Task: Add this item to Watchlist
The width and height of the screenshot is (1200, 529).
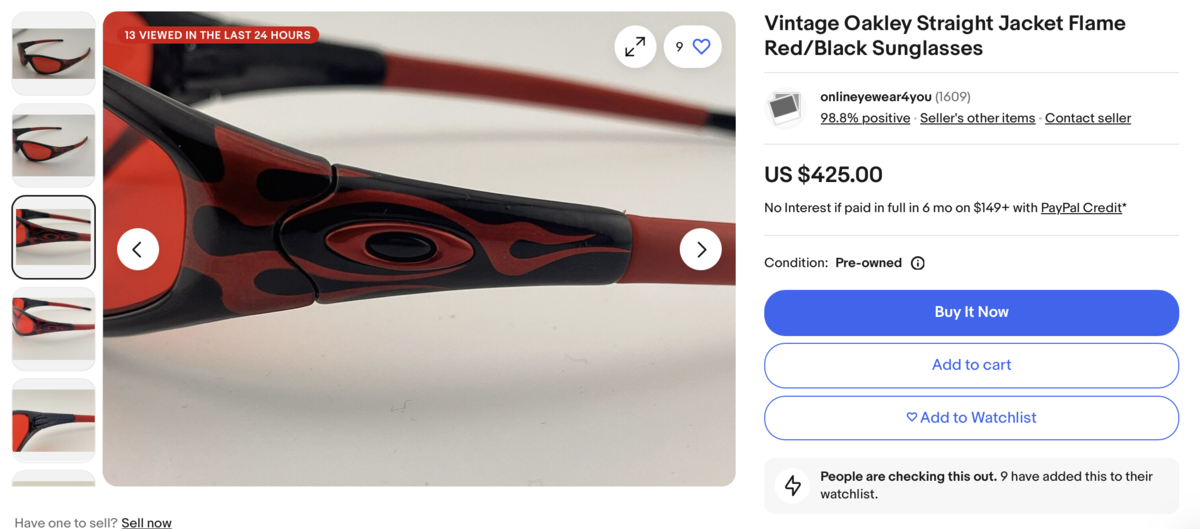Action: (x=971, y=418)
